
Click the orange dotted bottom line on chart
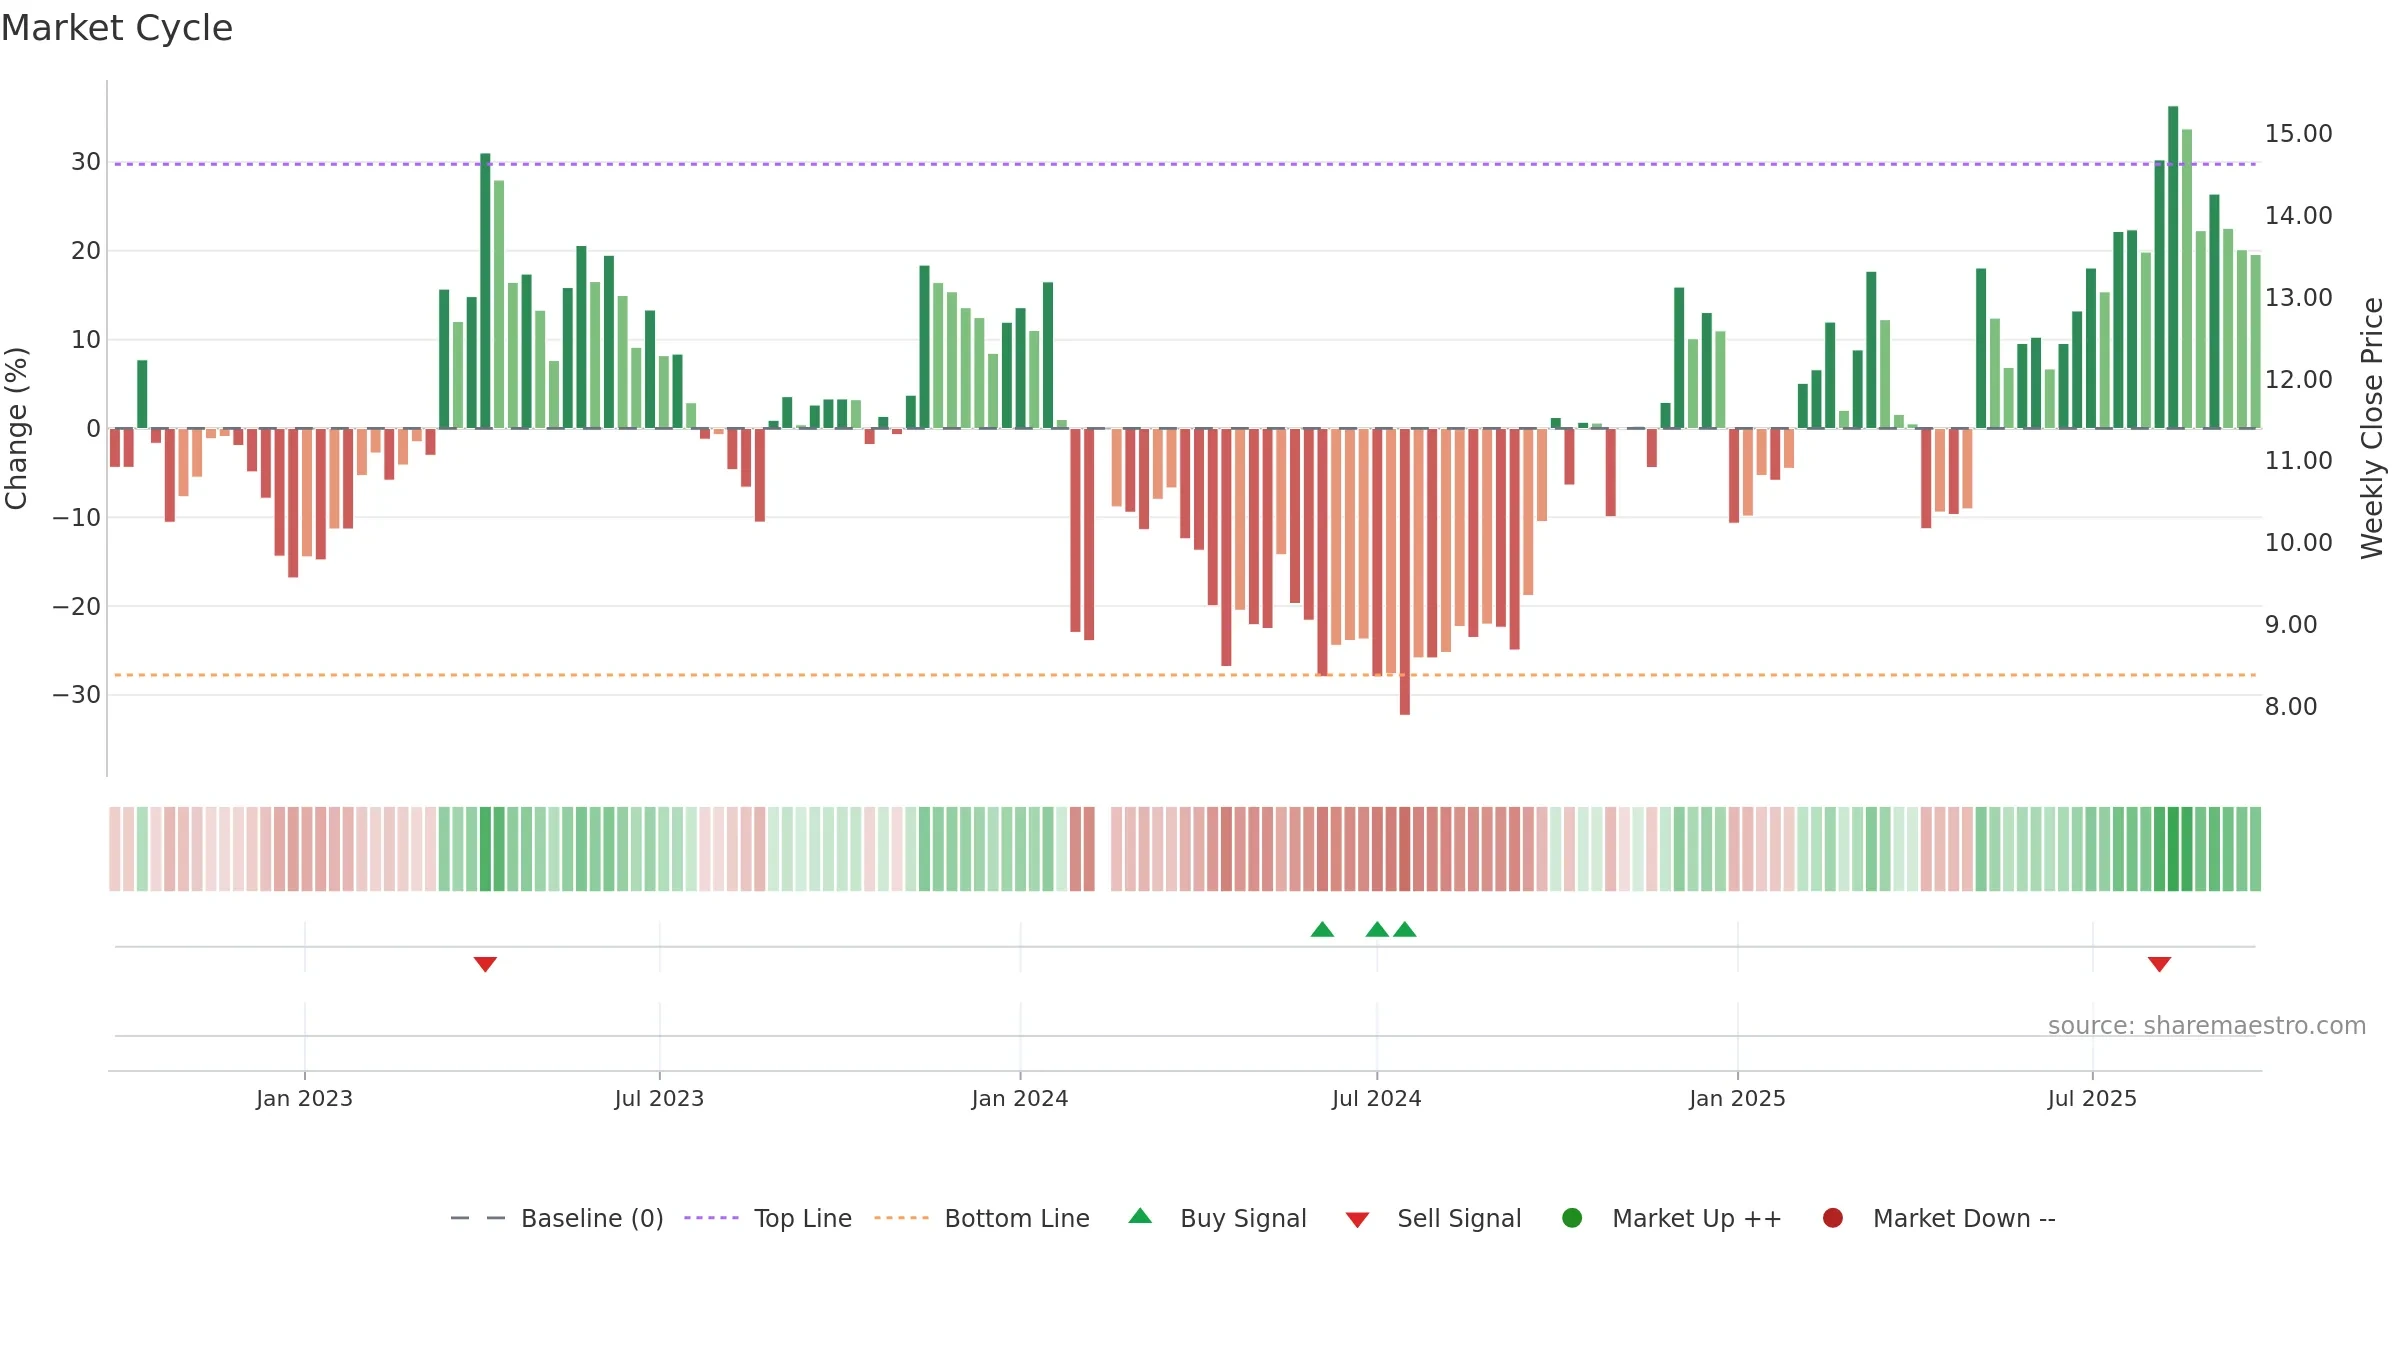coord(1185,675)
